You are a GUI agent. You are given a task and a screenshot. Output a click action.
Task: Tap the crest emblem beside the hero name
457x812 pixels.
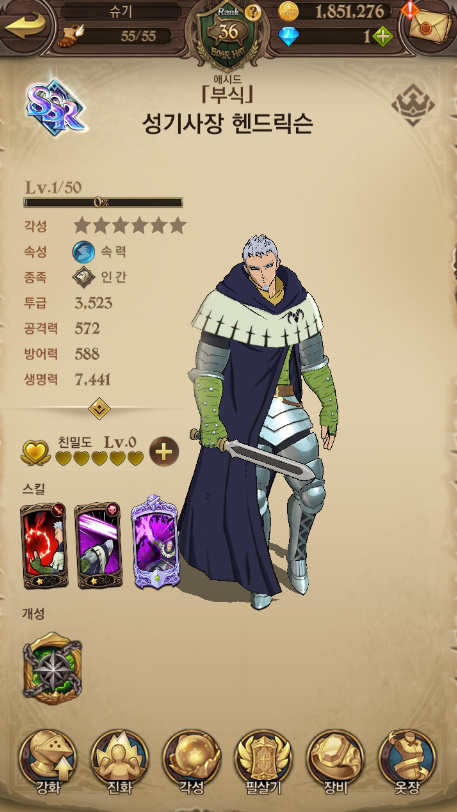[x=412, y=105]
